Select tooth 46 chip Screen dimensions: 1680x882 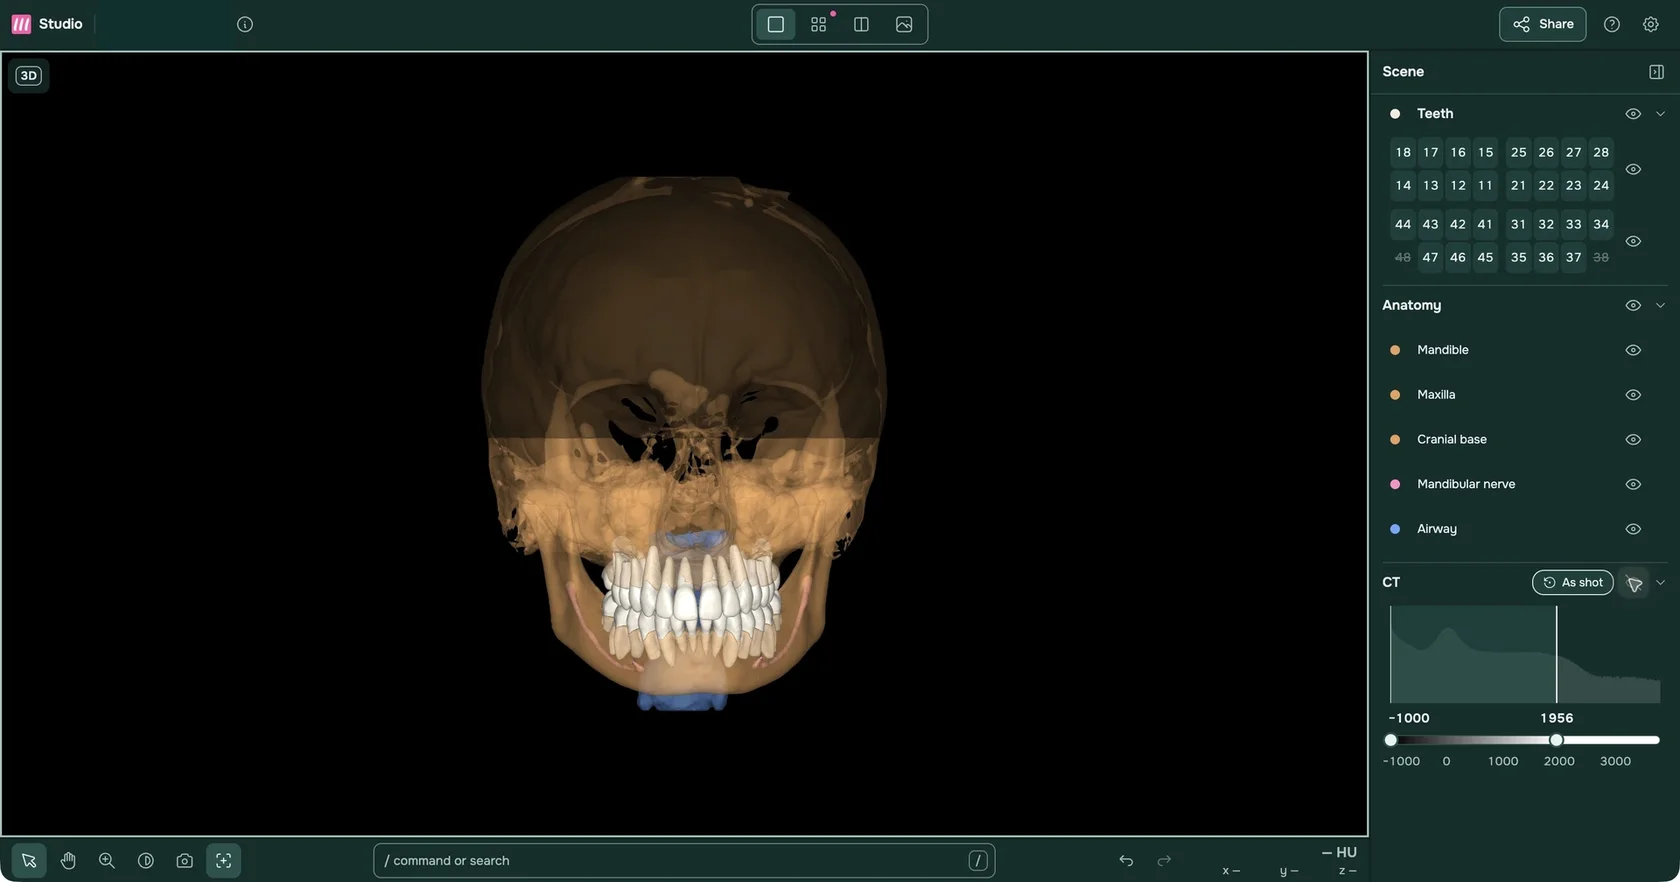[x=1458, y=257]
